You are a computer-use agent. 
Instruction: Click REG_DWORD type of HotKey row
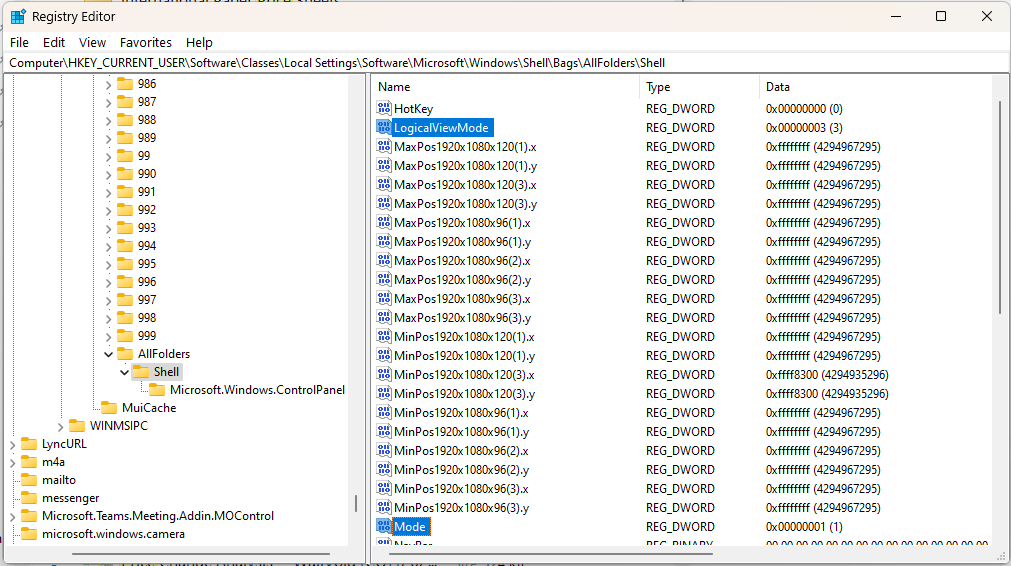tap(680, 109)
